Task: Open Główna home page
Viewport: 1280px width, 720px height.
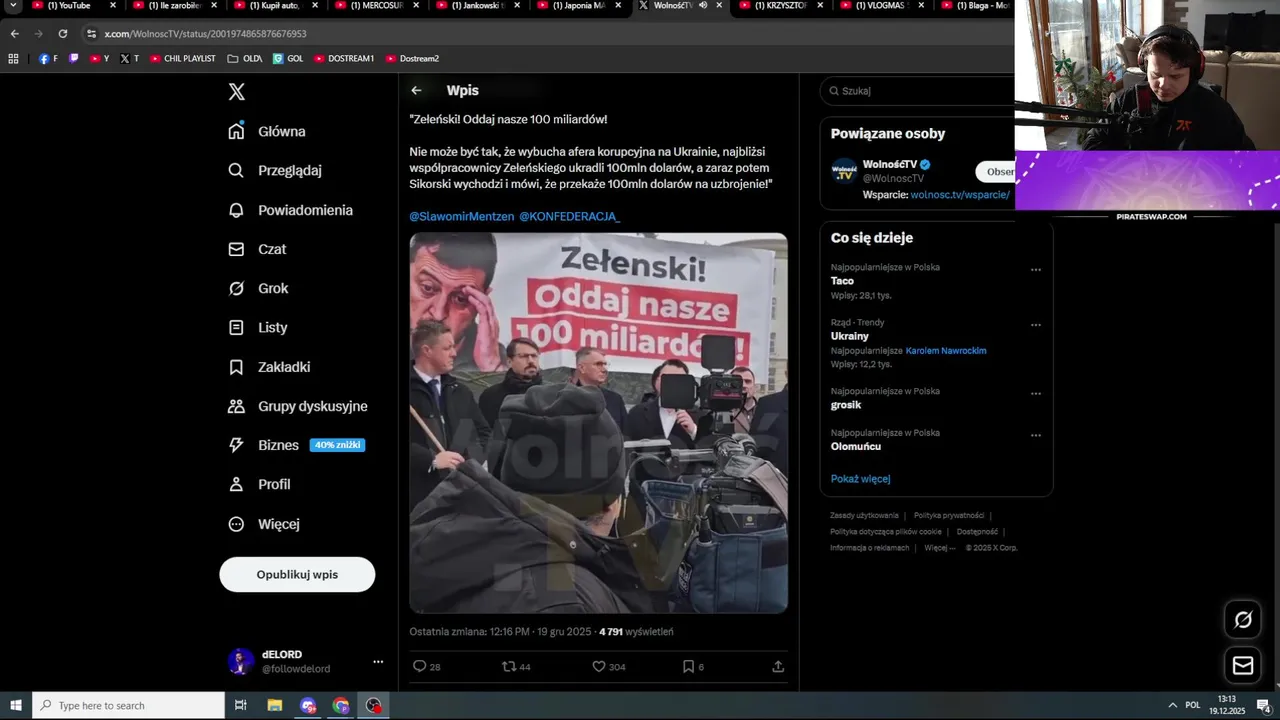Action: [x=266, y=131]
